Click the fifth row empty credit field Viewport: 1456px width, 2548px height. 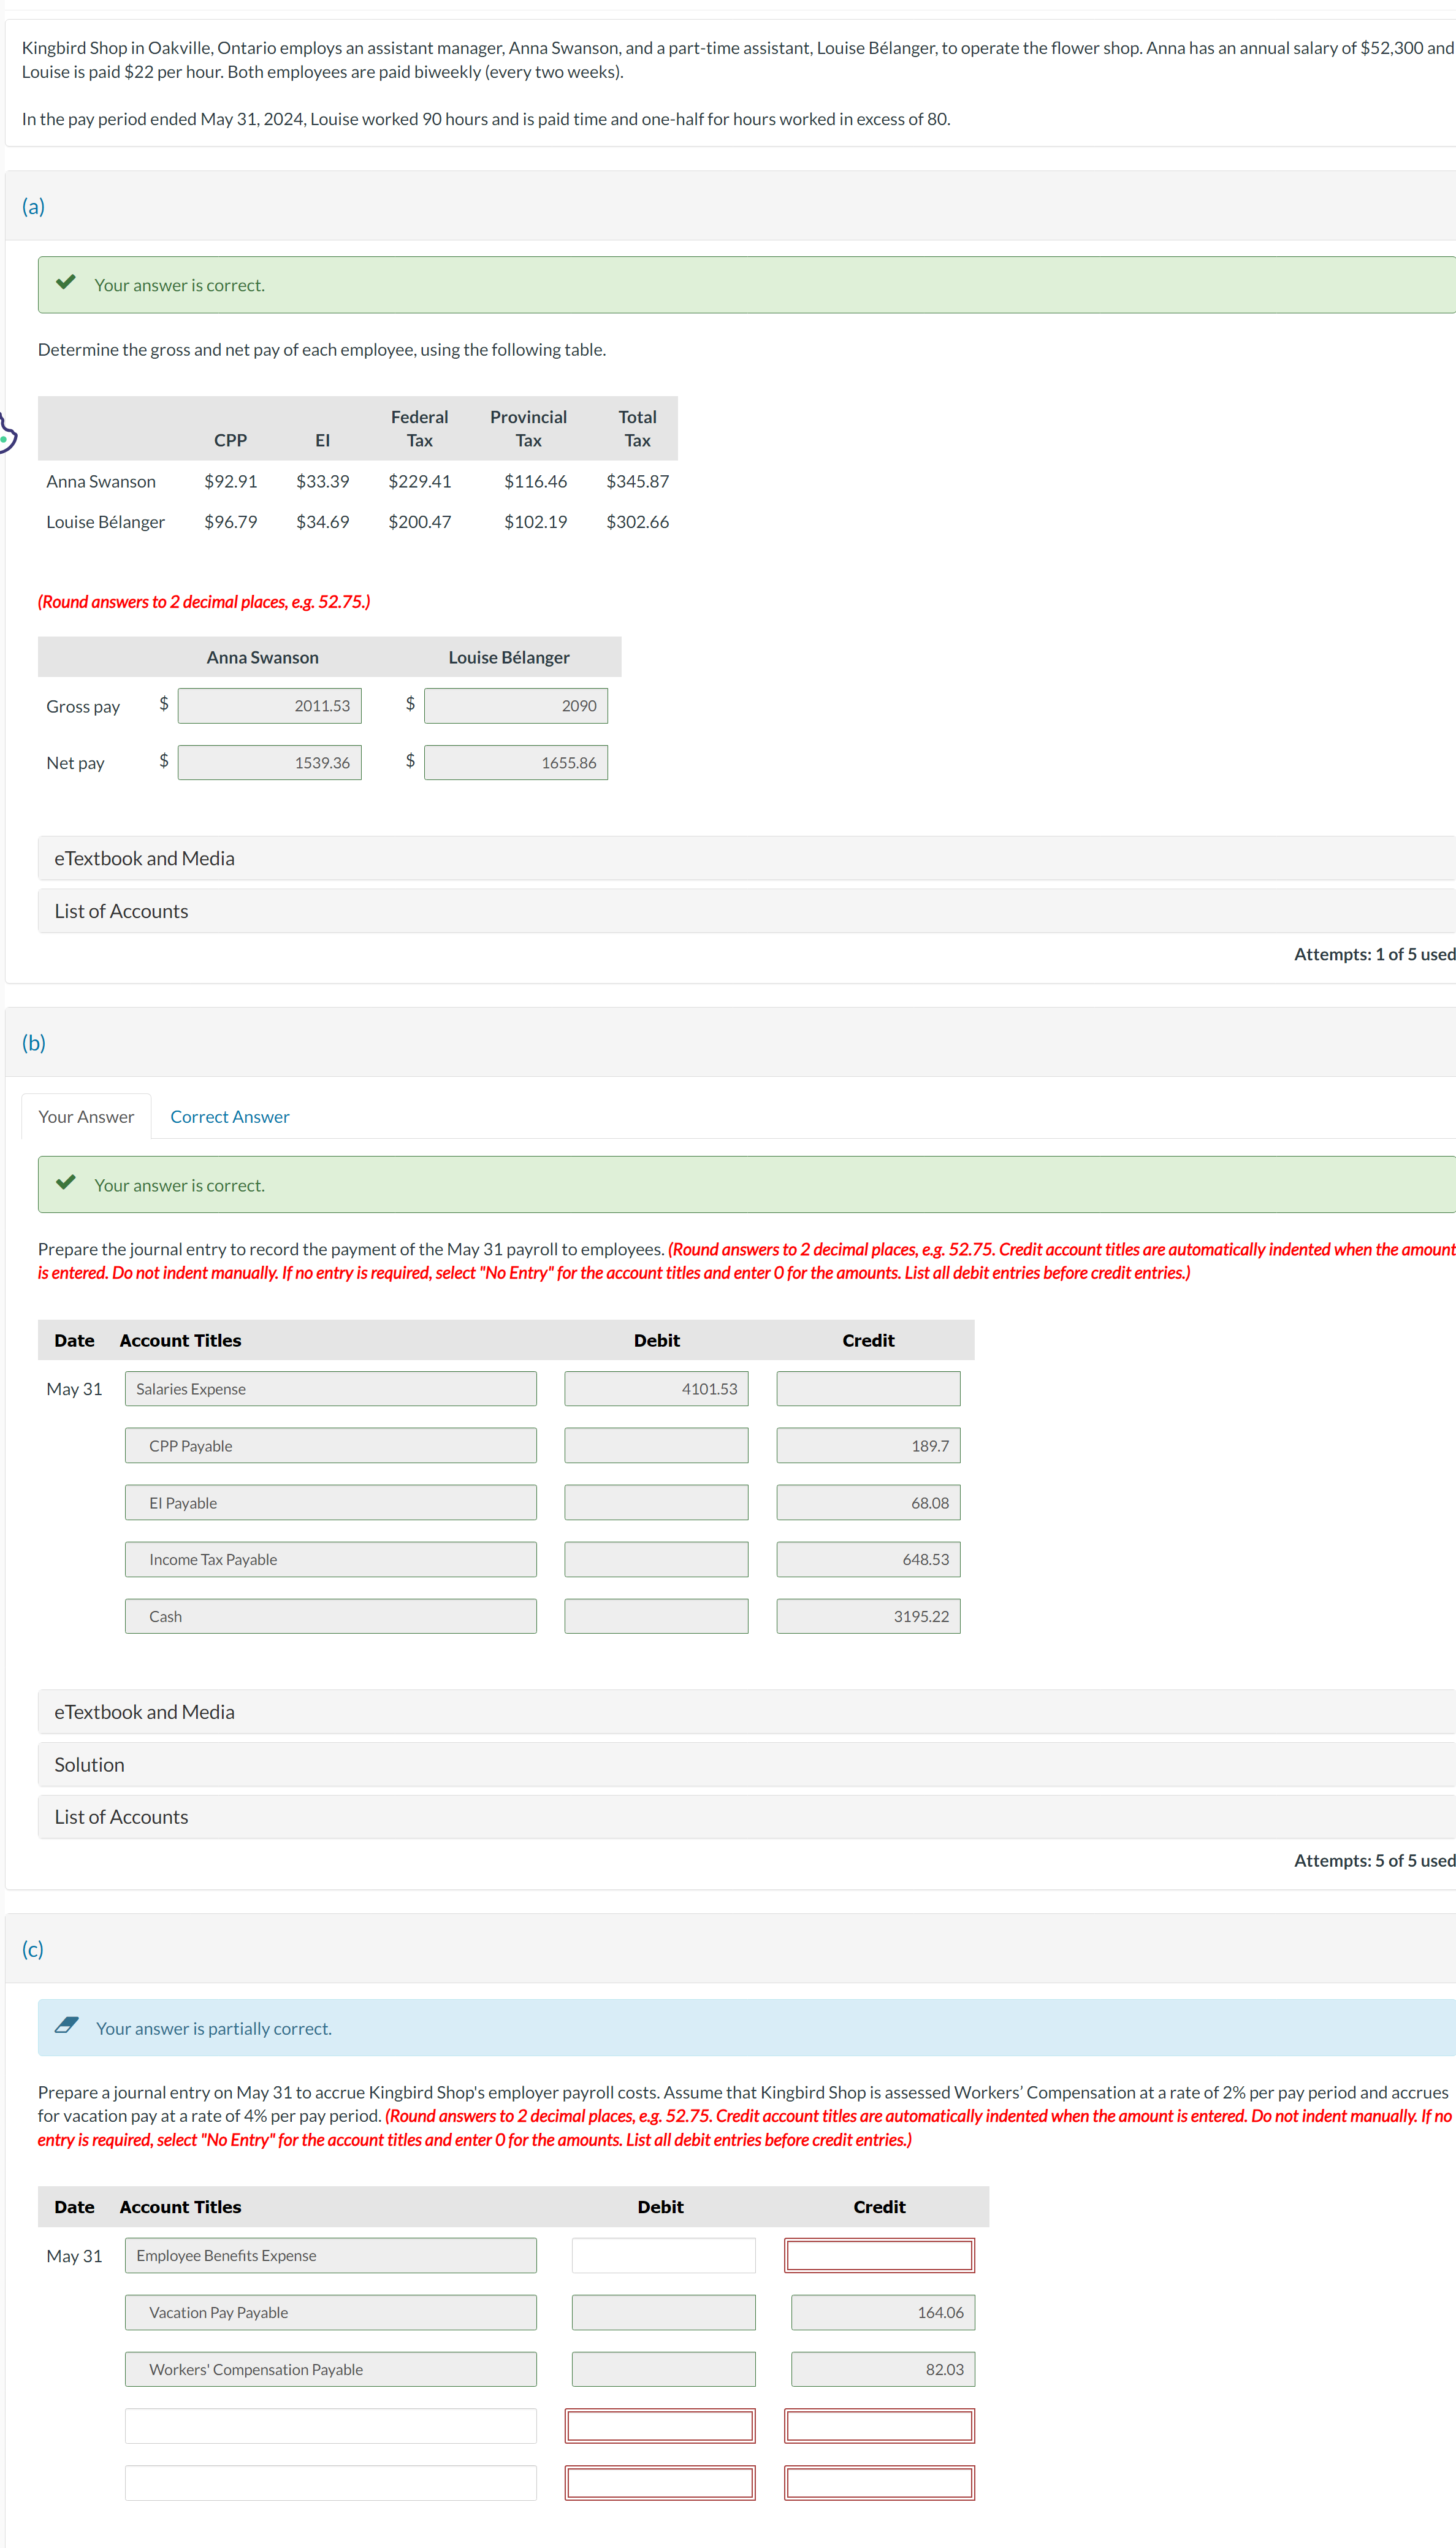[879, 2483]
